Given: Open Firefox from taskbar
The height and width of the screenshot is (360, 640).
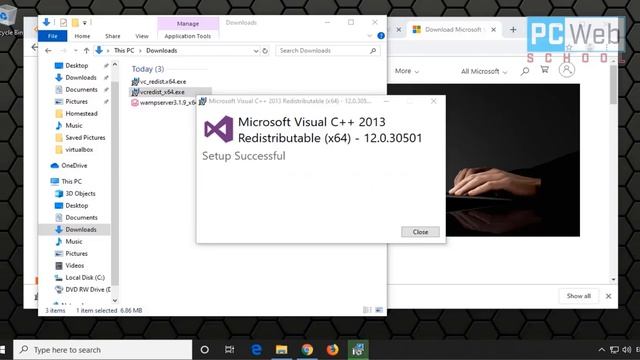Looking at the screenshot, I should pos(332,350).
